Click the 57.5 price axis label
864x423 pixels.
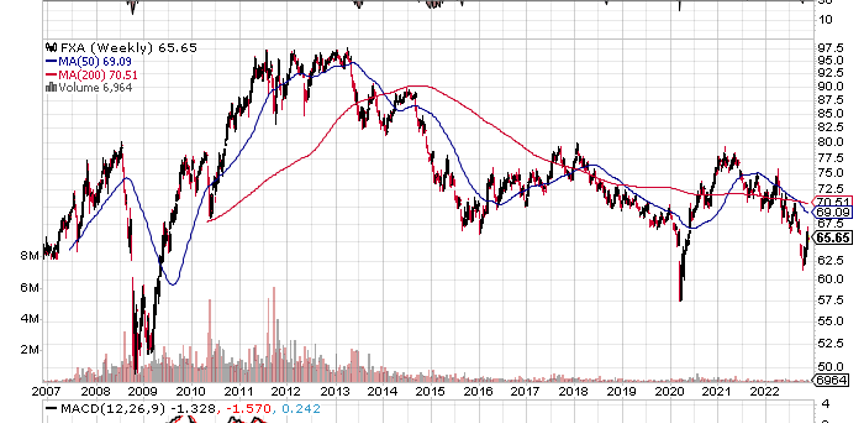(x=830, y=300)
